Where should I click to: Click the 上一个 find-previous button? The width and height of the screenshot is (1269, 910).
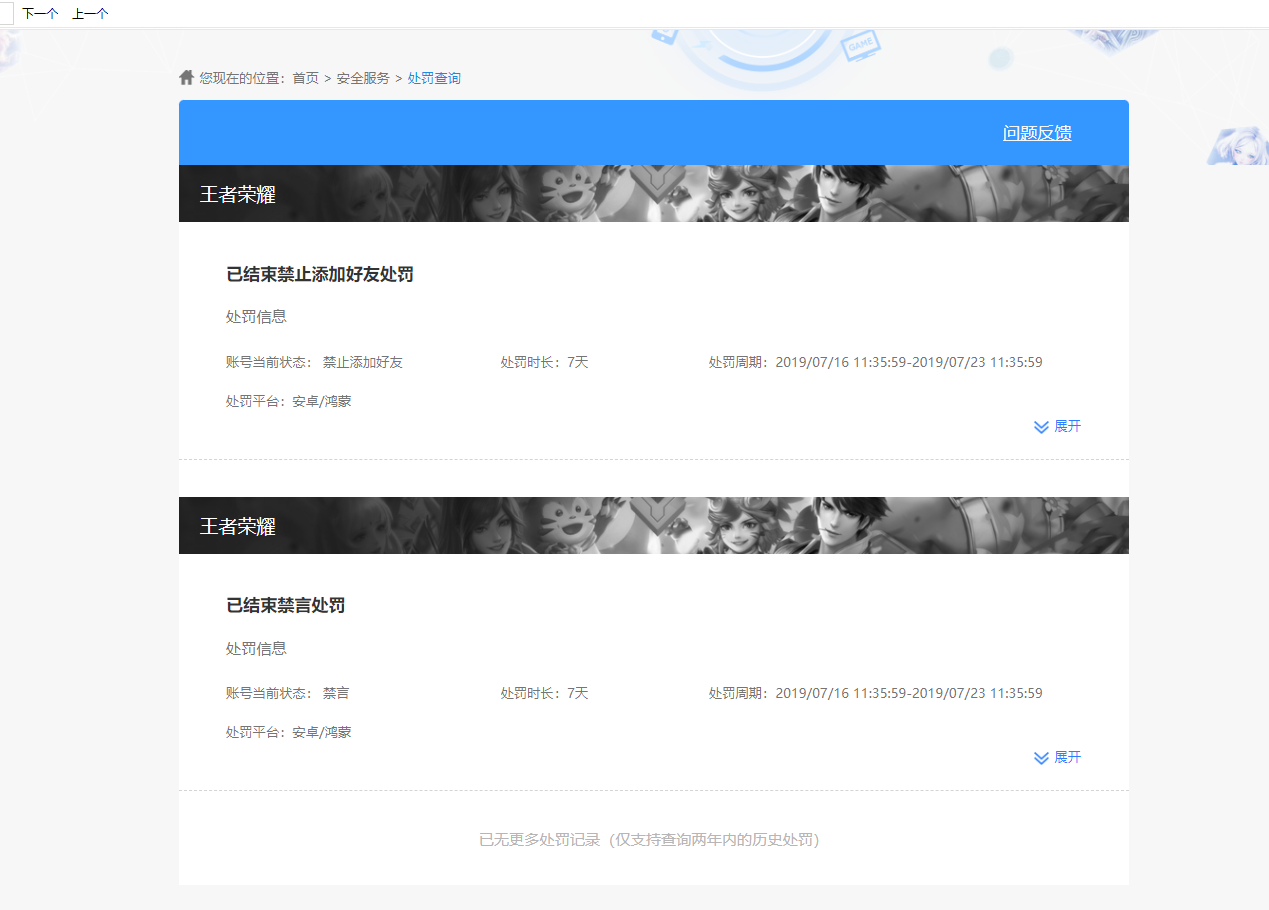[90, 13]
